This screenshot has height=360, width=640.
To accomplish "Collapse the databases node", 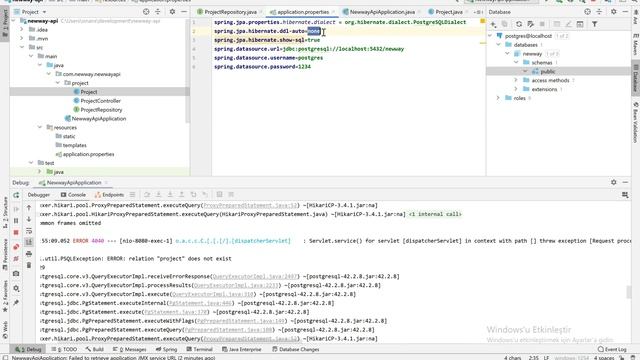I will pyautogui.click(x=498, y=45).
